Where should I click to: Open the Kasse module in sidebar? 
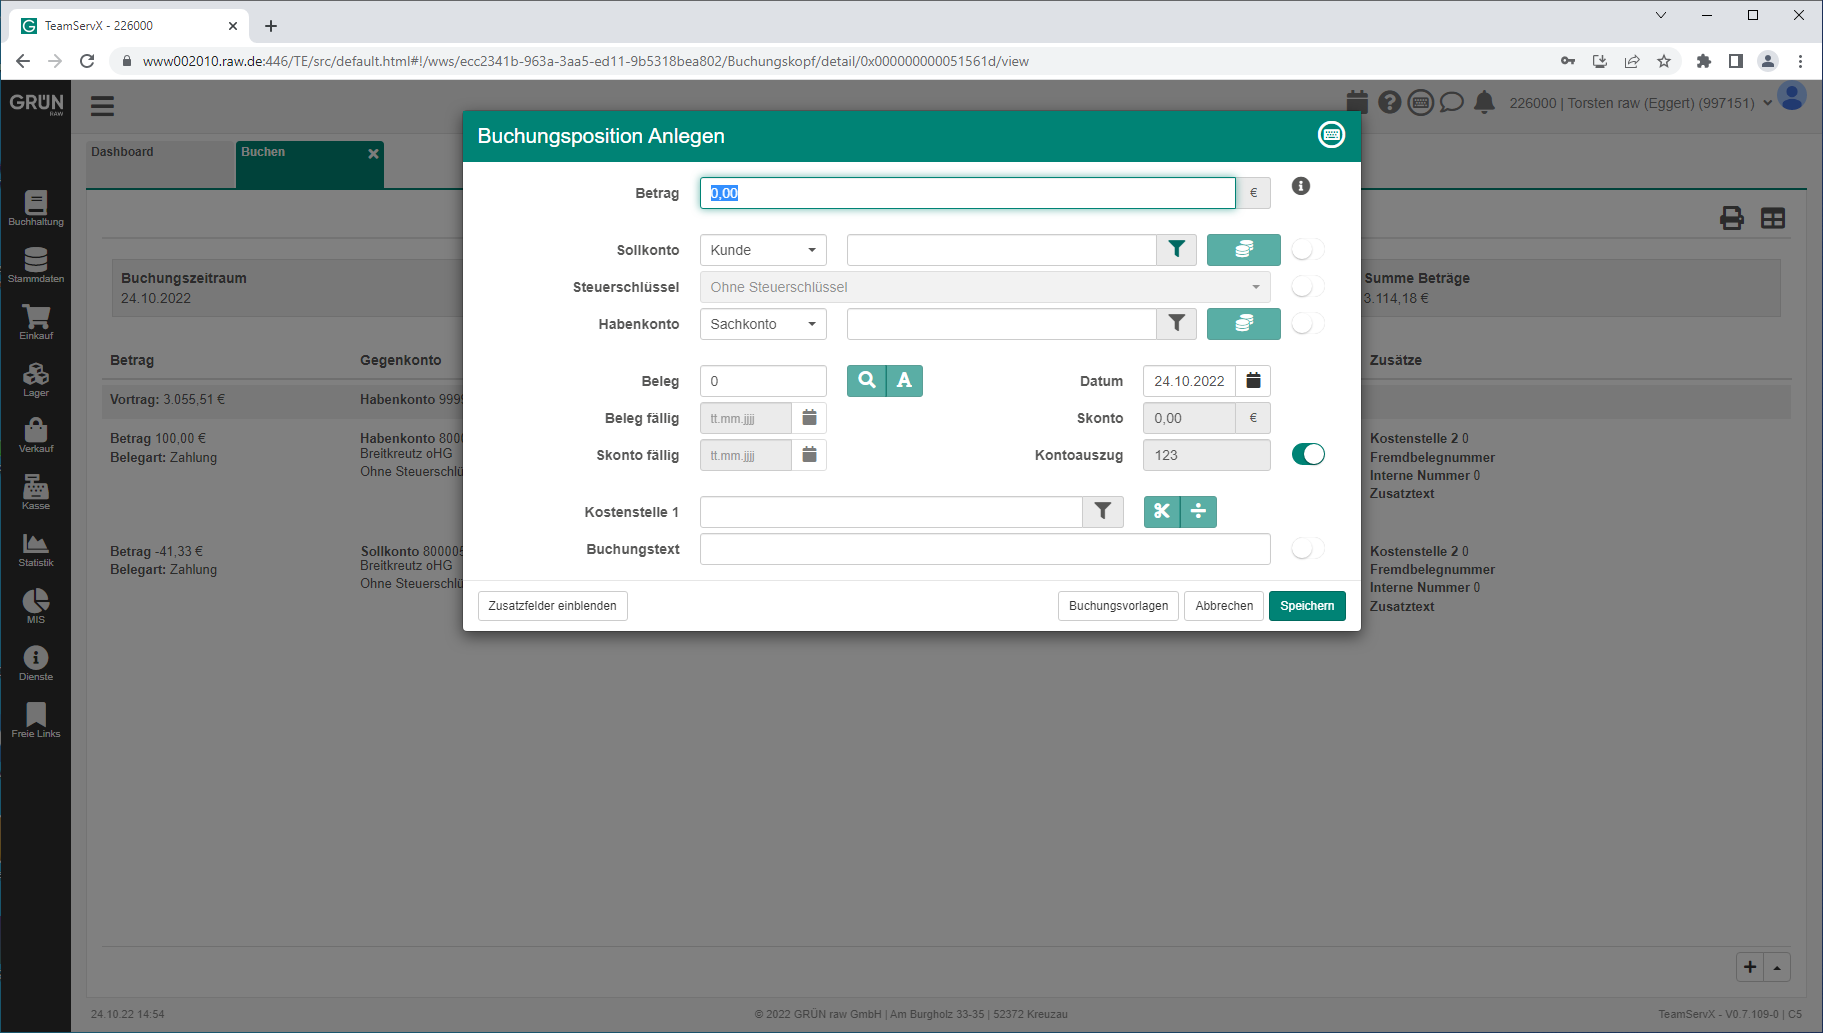point(36,492)
